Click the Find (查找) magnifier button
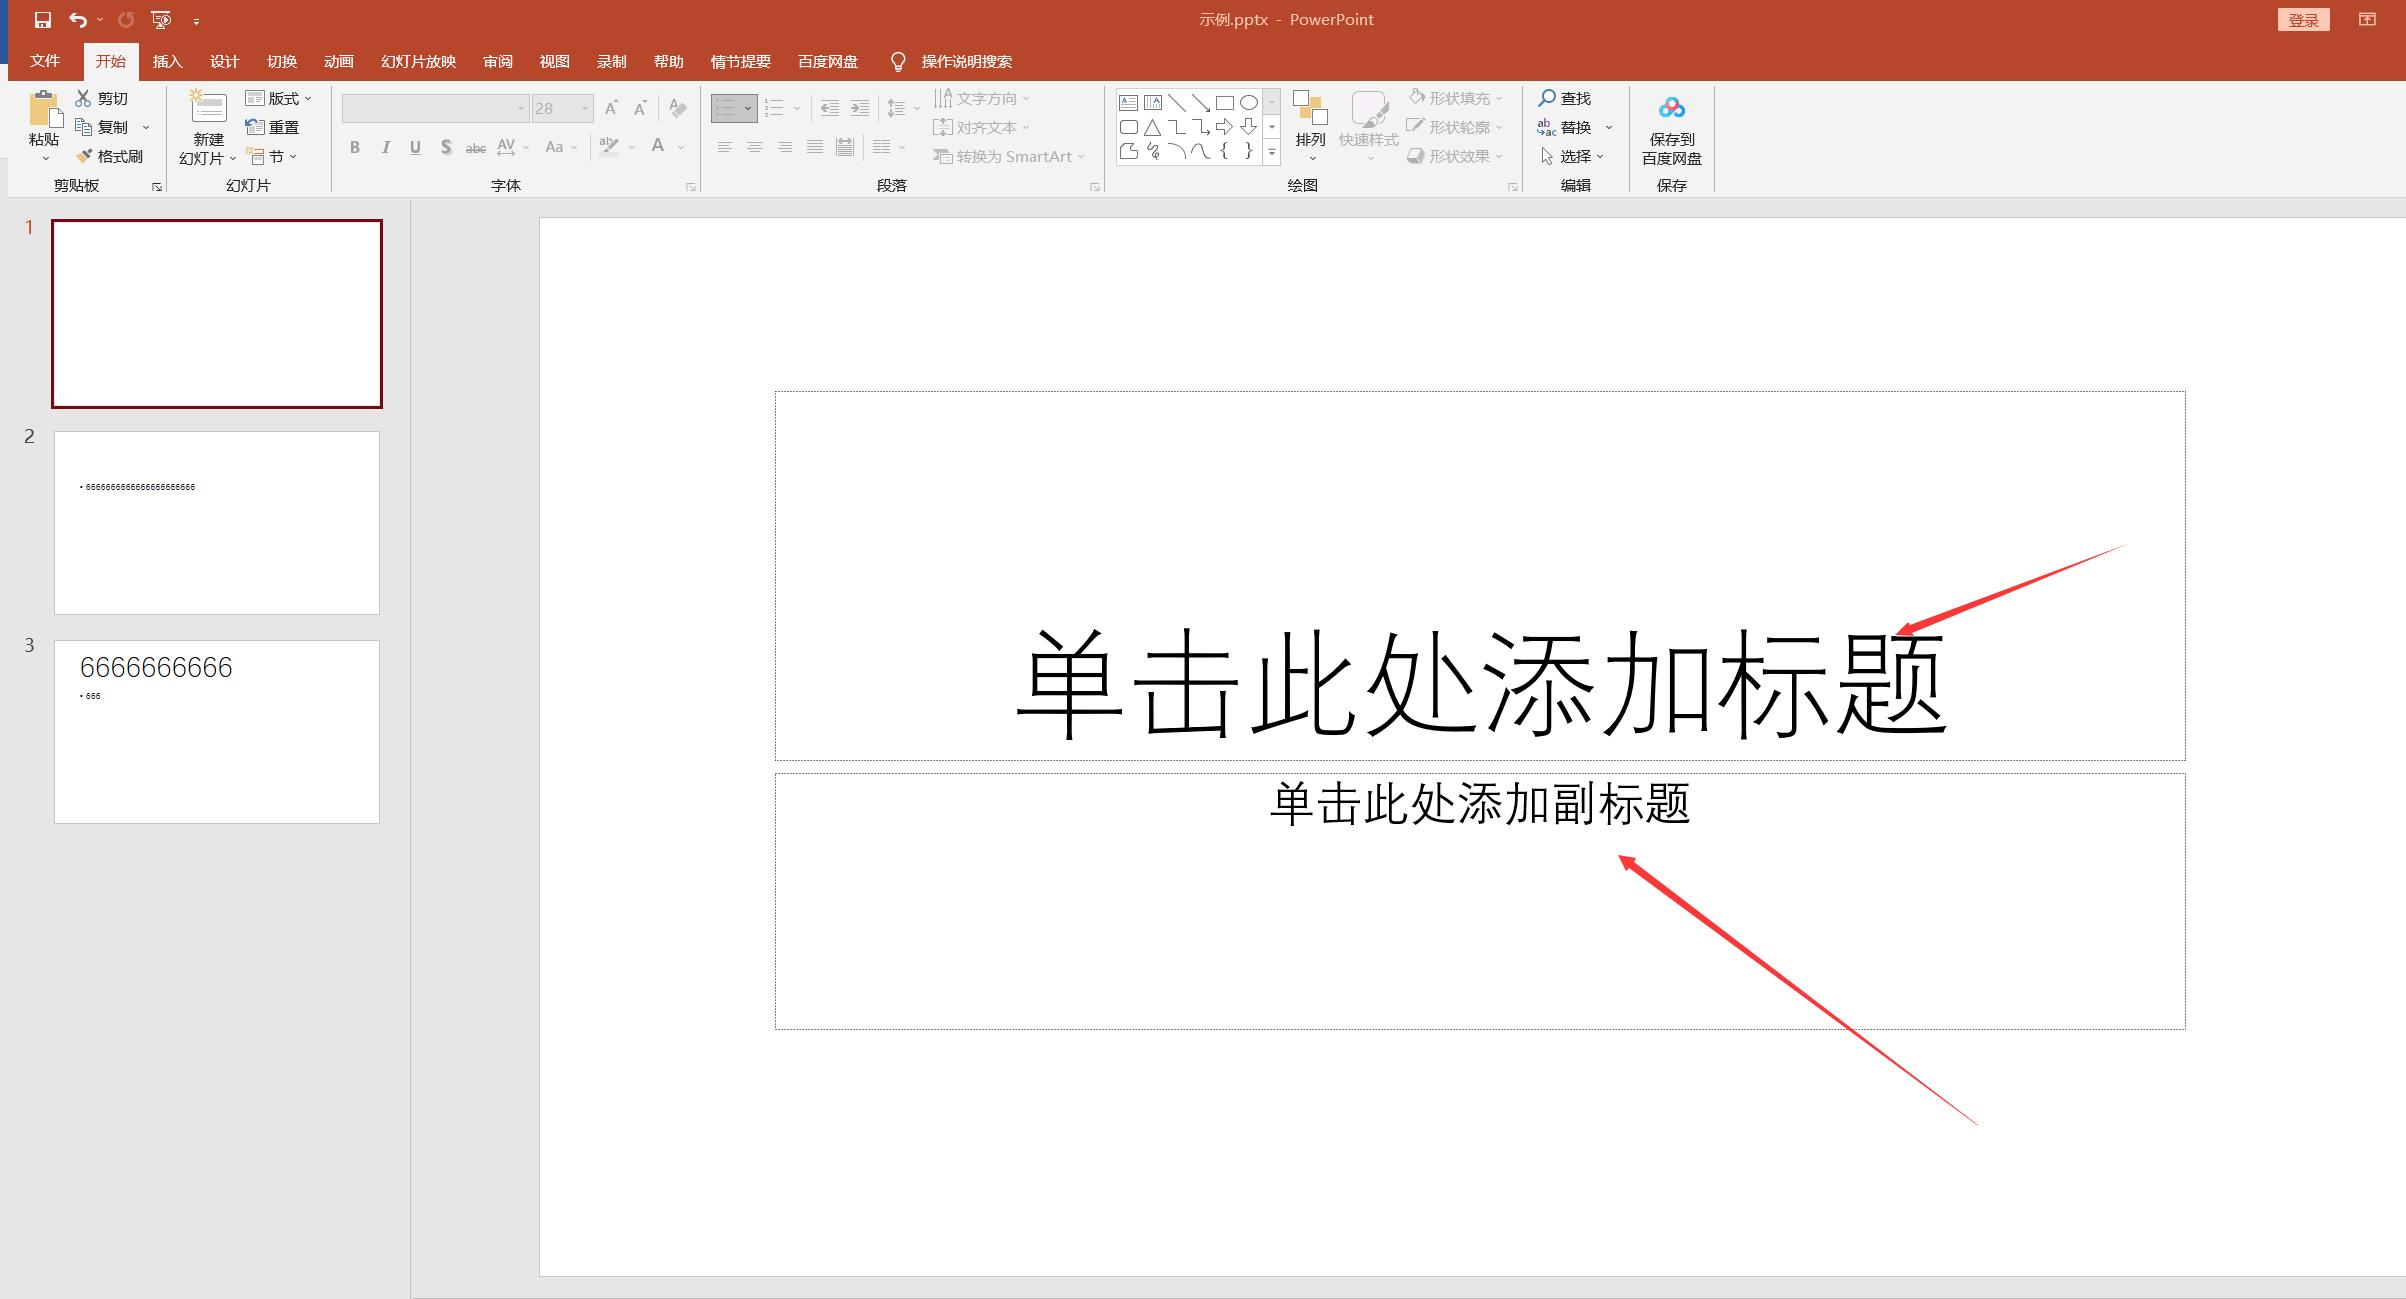Screen dimensions: 2406x1299 [x=1564, y=98]
